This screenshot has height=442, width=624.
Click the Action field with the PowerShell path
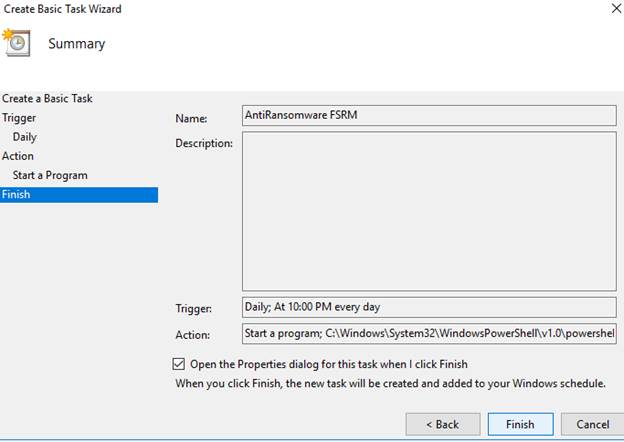429,334
